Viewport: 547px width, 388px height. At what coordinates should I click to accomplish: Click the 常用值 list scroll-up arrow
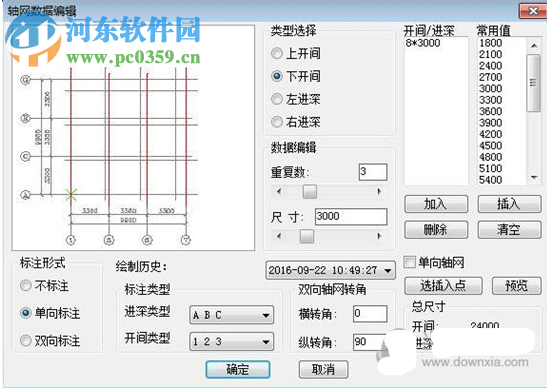tap(534, 45)
